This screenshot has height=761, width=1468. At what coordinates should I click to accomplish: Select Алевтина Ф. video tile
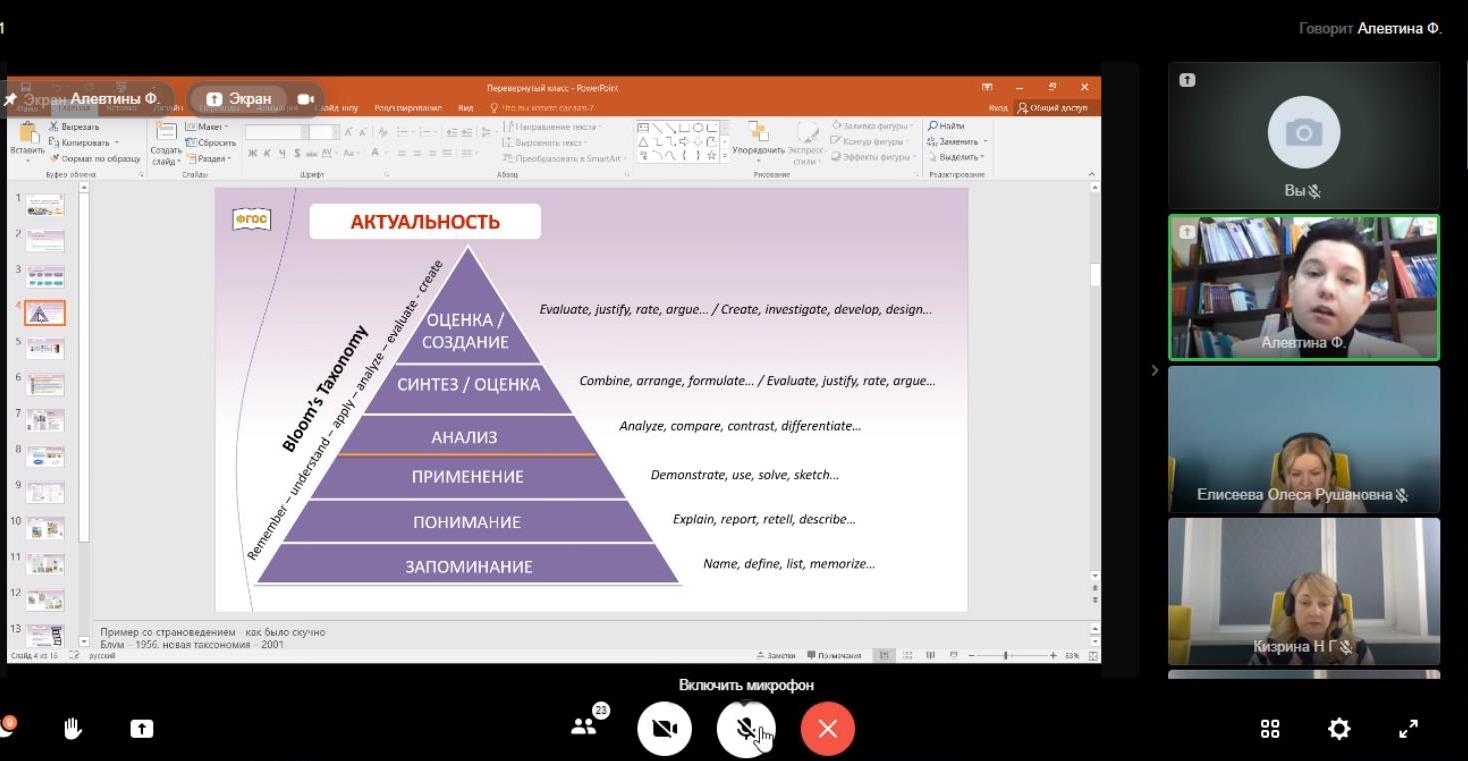pos(1303,288)
